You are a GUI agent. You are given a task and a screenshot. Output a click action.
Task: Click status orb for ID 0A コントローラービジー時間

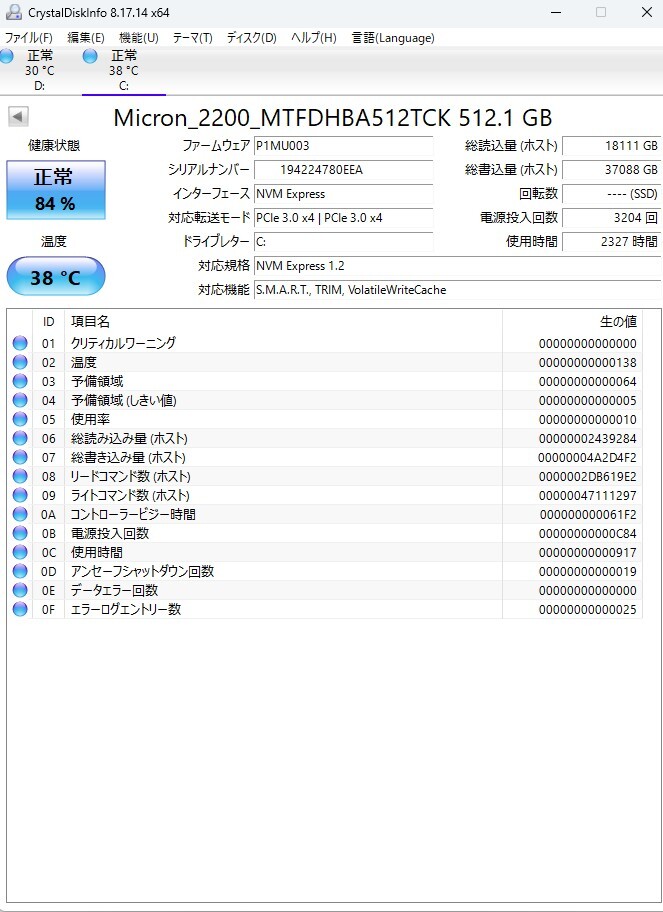pos(20,514)
